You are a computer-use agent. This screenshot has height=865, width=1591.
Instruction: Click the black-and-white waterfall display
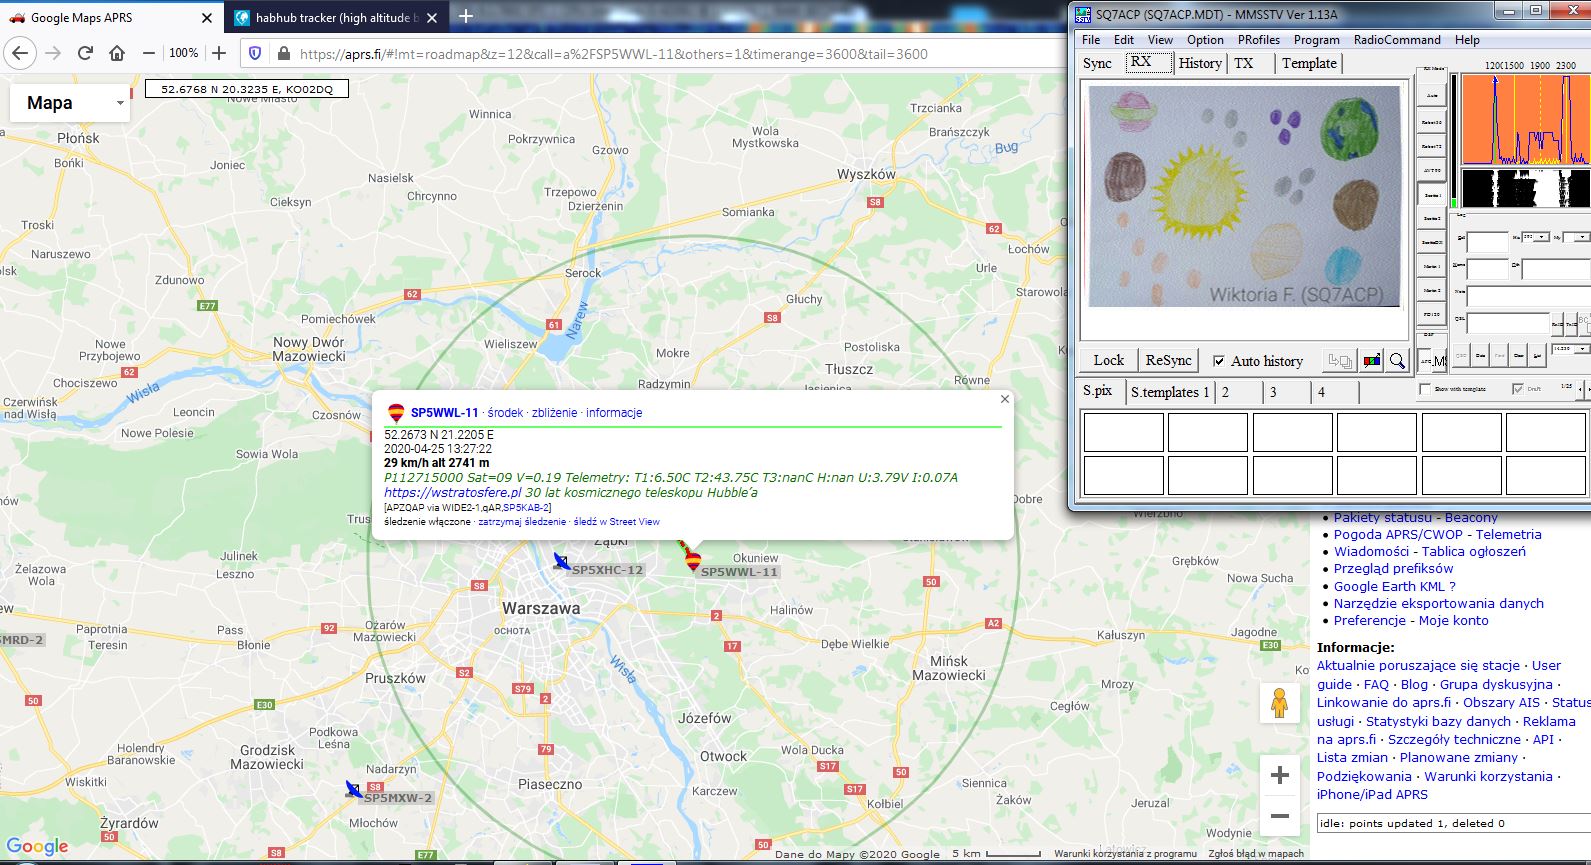1524,188
